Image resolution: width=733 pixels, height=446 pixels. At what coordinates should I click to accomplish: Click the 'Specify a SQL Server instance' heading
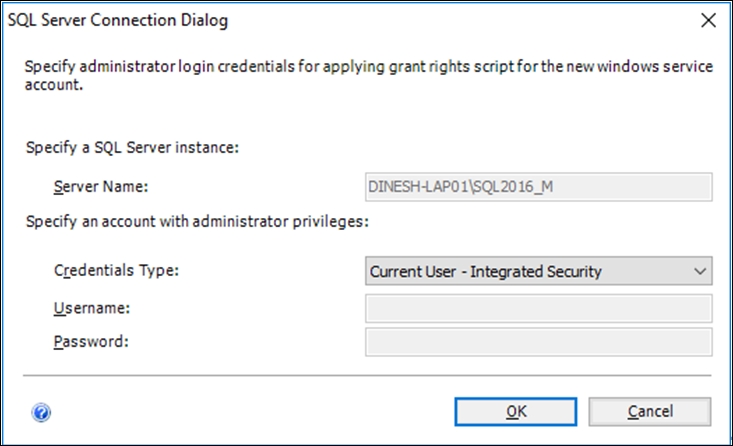[x=132, y=148]
